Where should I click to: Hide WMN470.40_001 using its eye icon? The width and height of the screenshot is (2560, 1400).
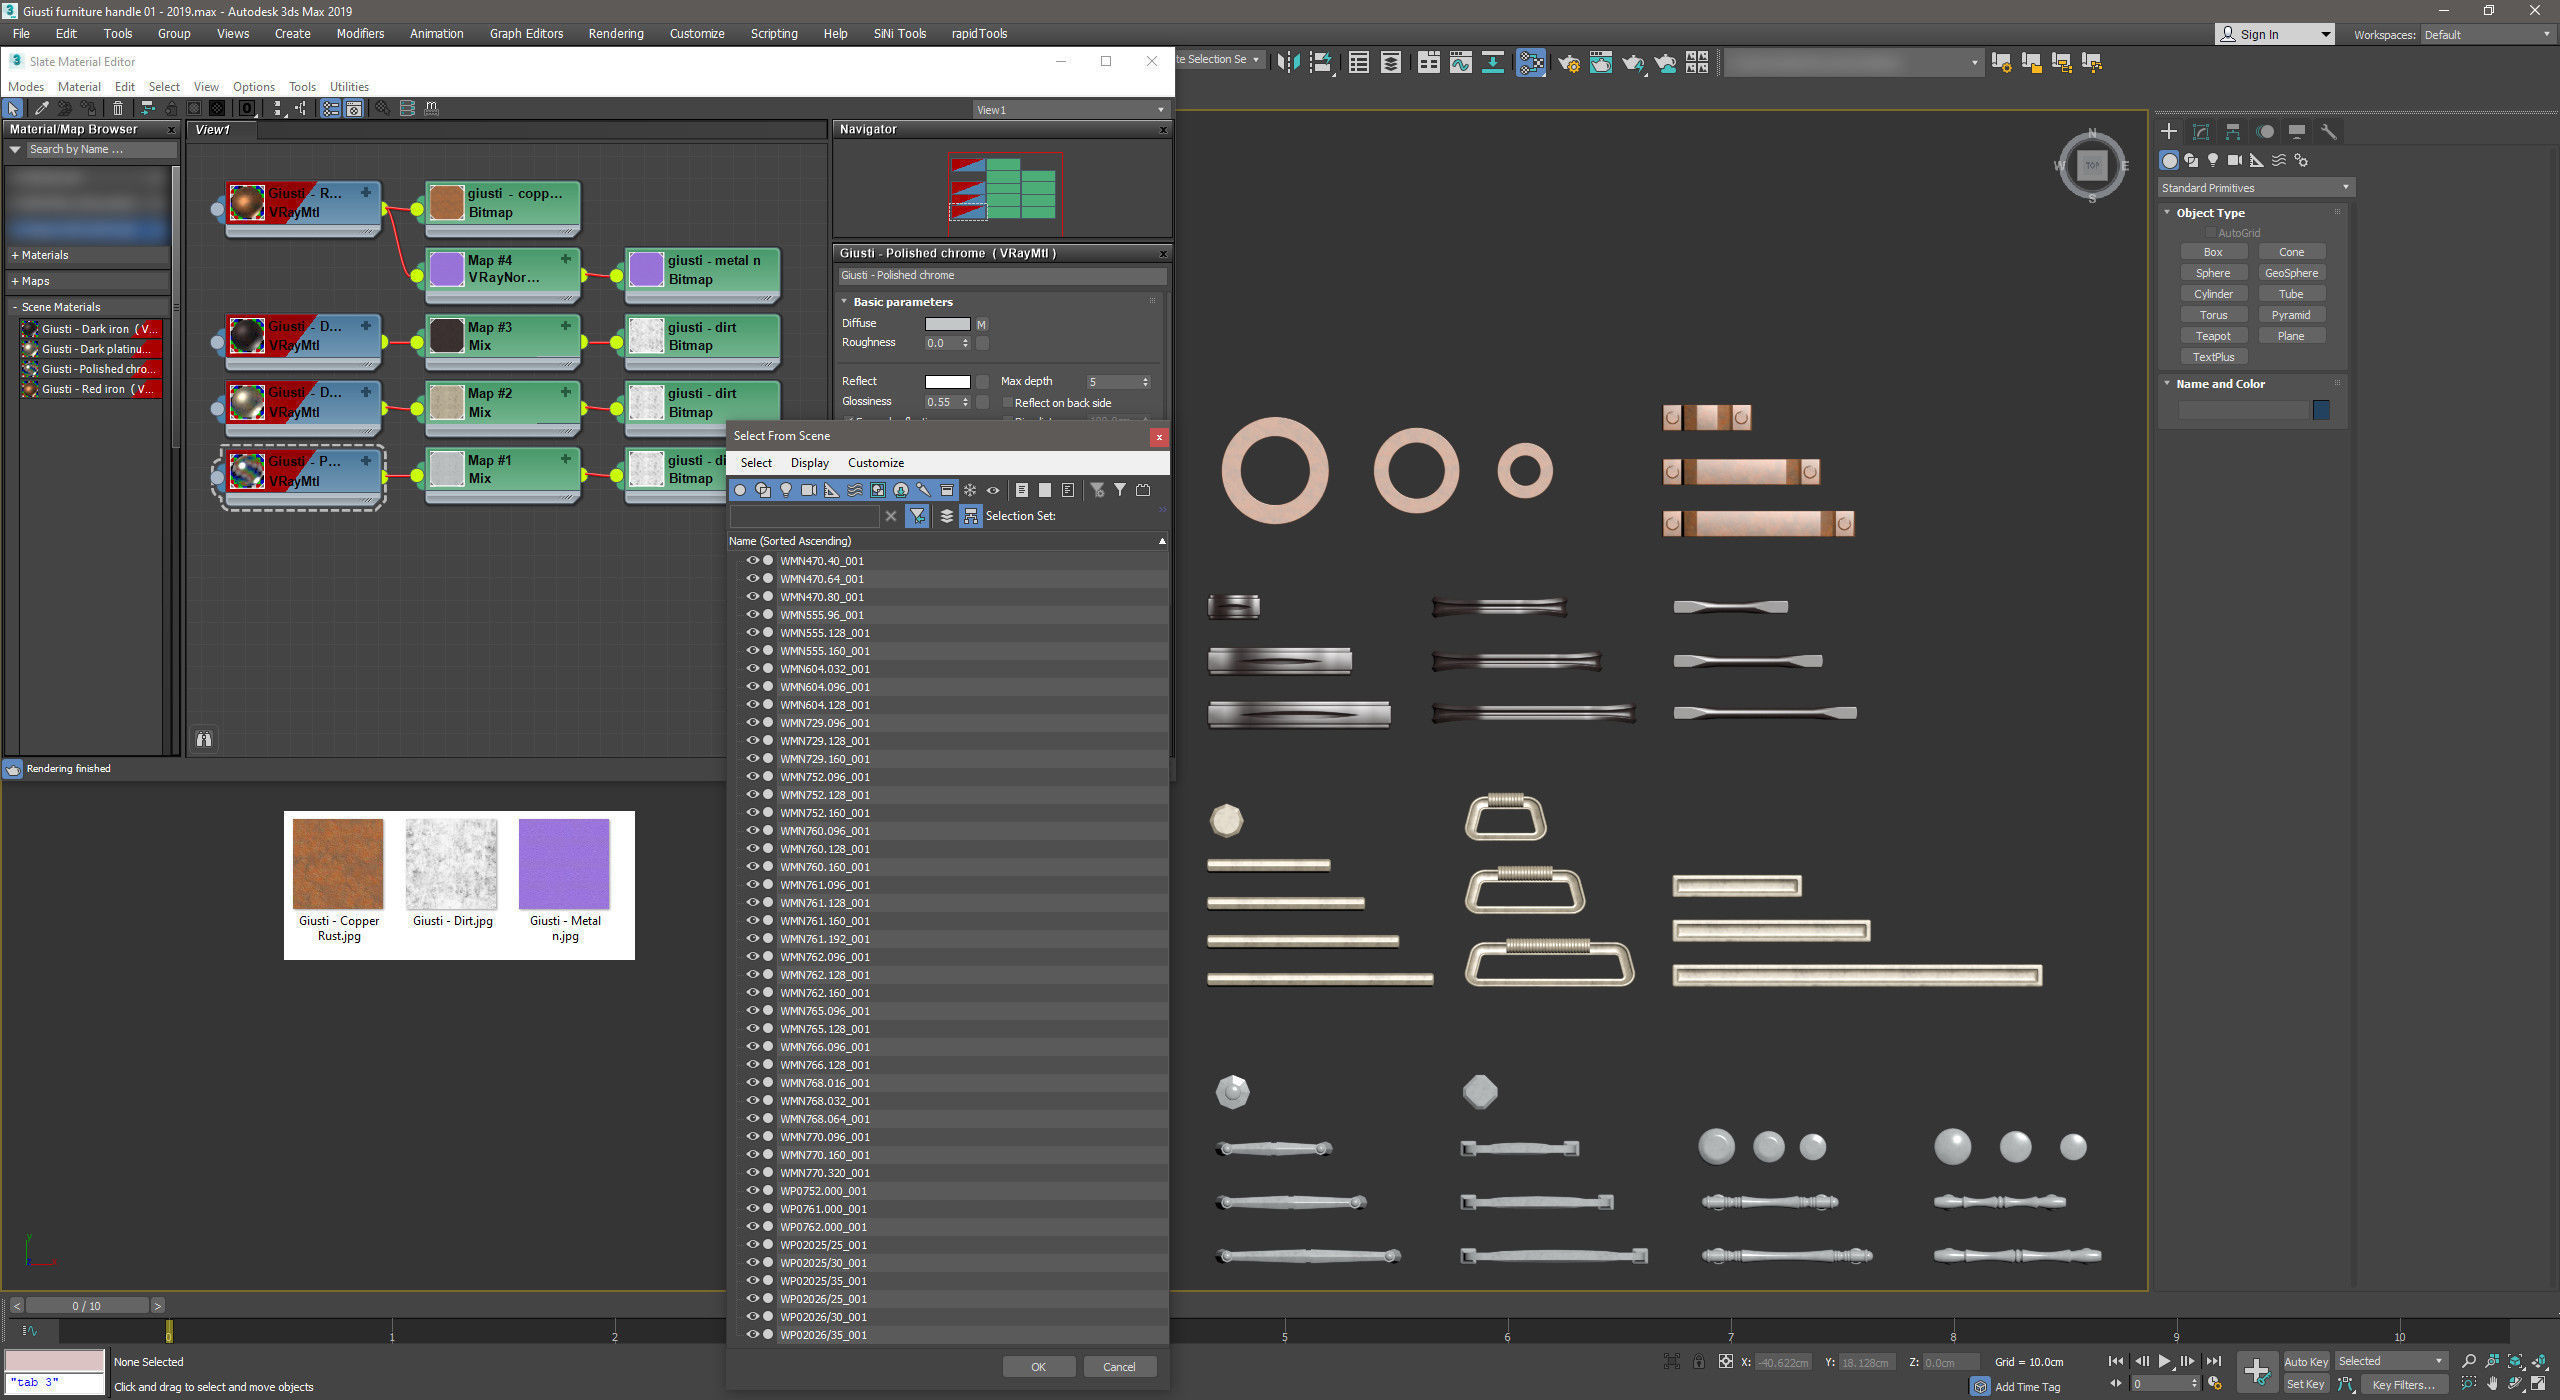click(752, 561)
